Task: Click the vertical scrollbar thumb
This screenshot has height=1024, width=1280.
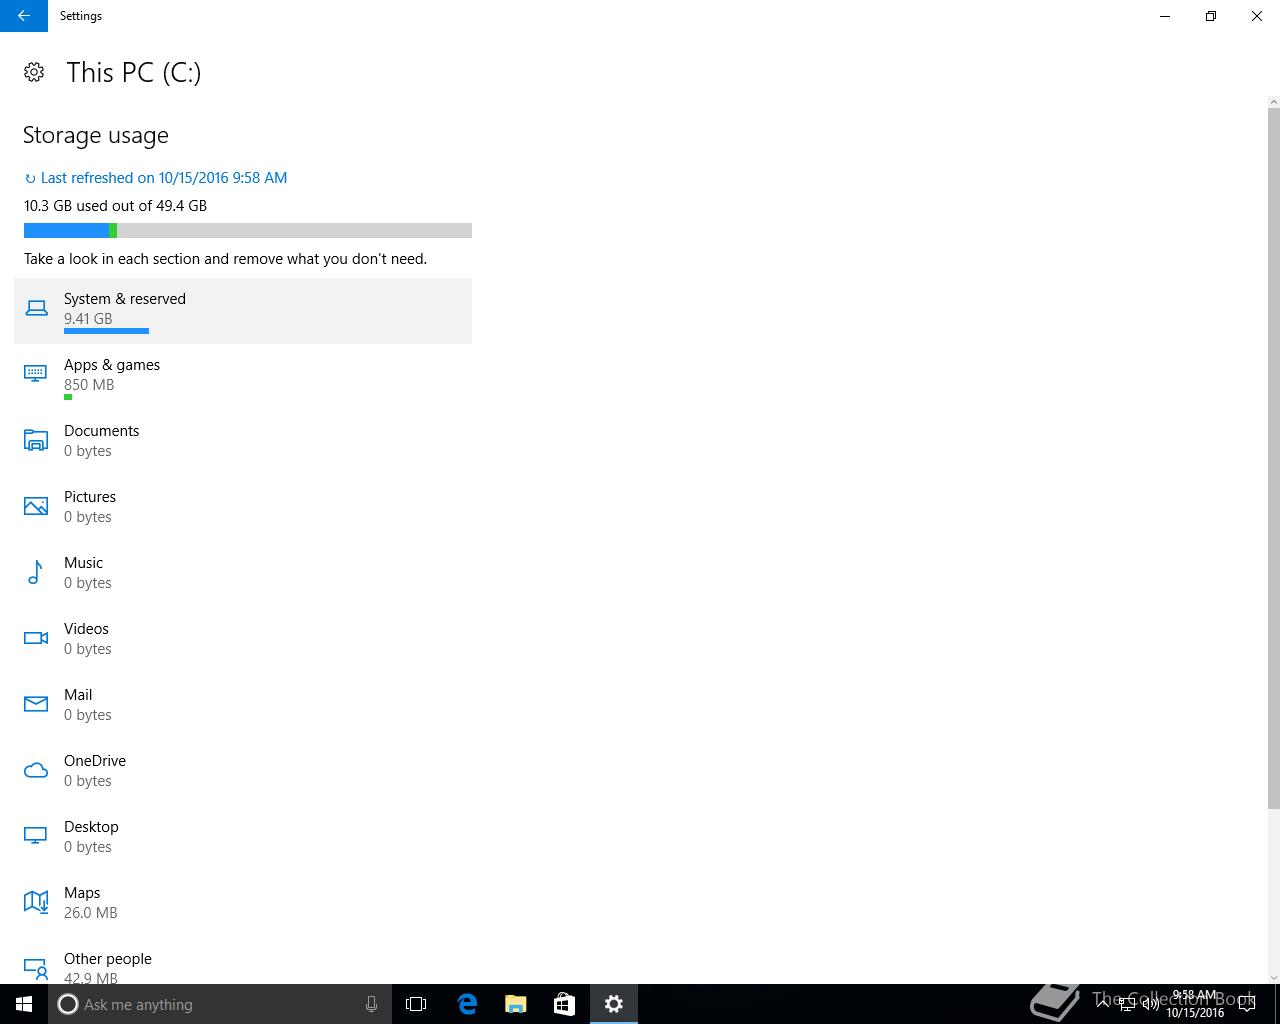Action: [x=1274, y=460]
